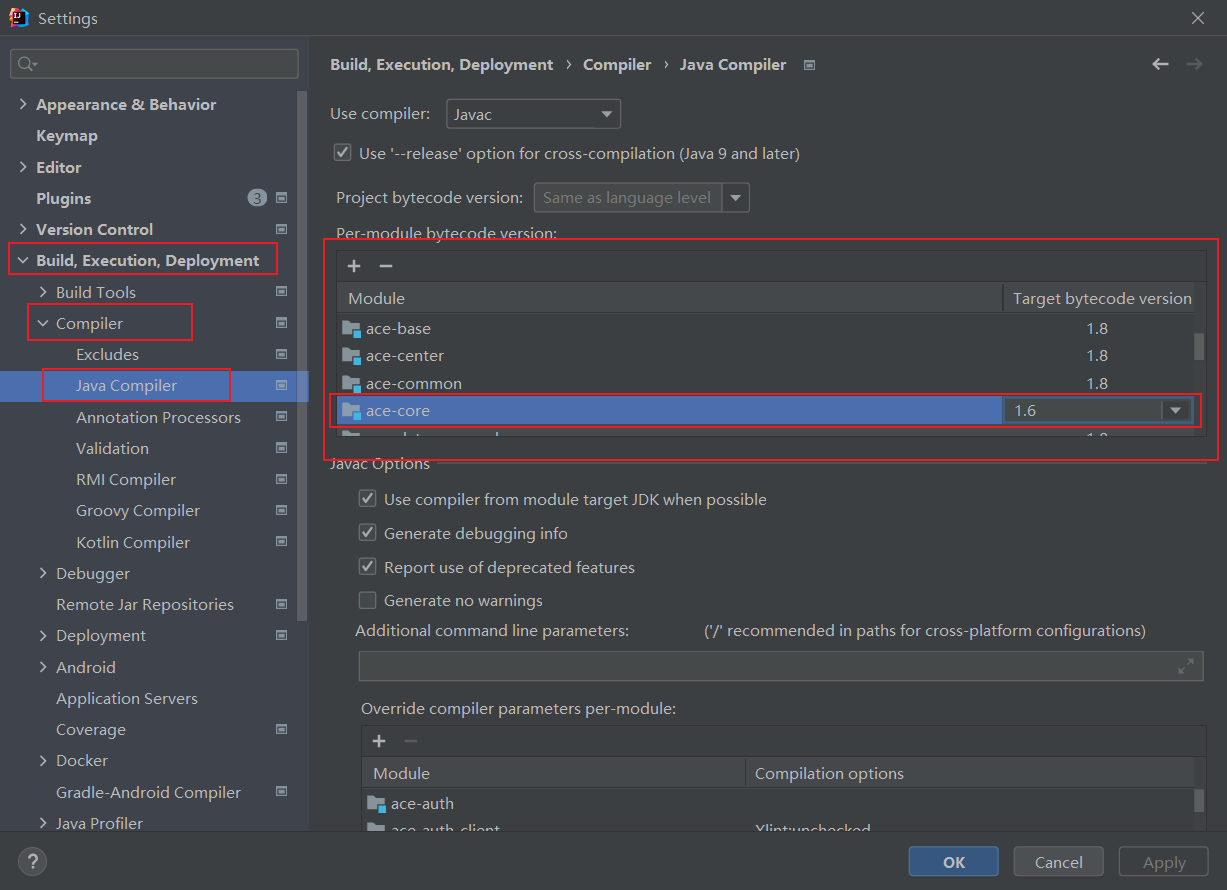The height and width of the screenshot is (890, 1227).
Task: Click the ace-center module folder icon
Action: 350,355
